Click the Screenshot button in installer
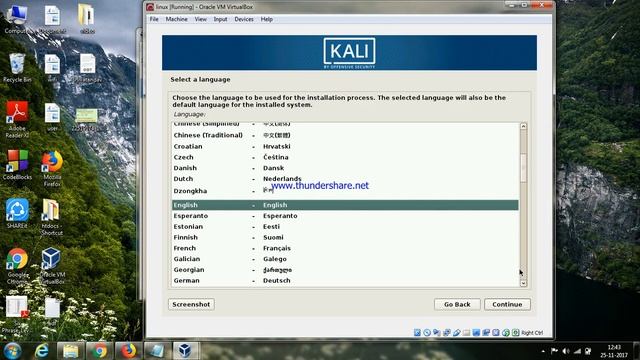Screen dimensions: 640x360 191,304
